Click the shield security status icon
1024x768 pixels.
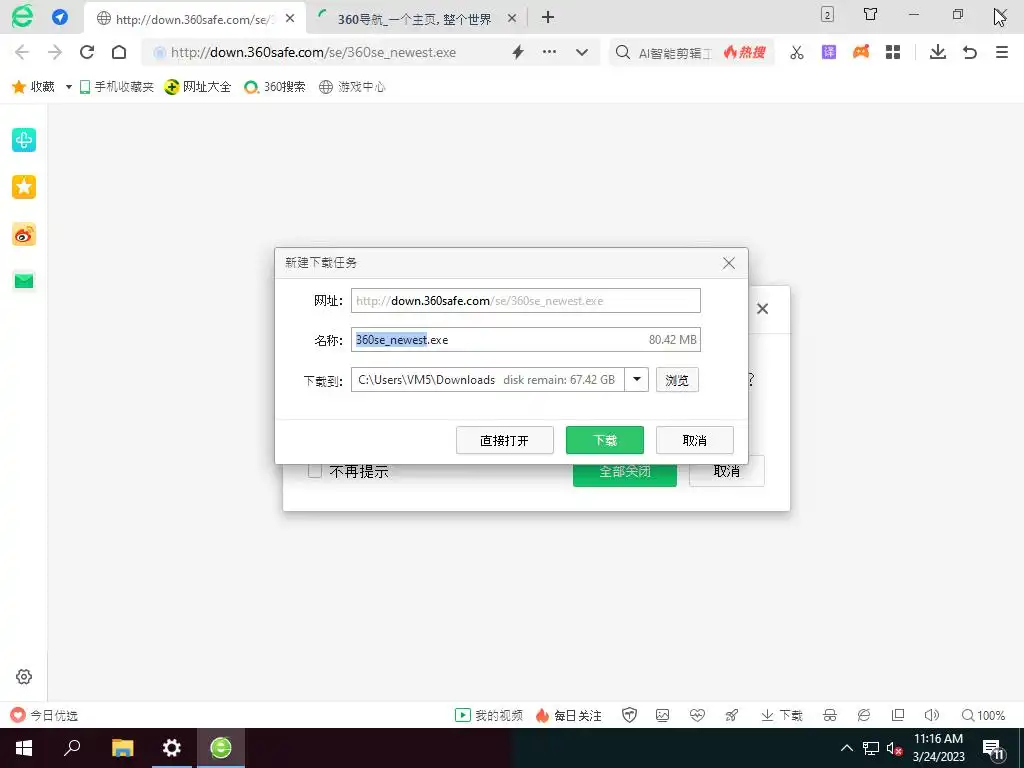coord(630,715)
